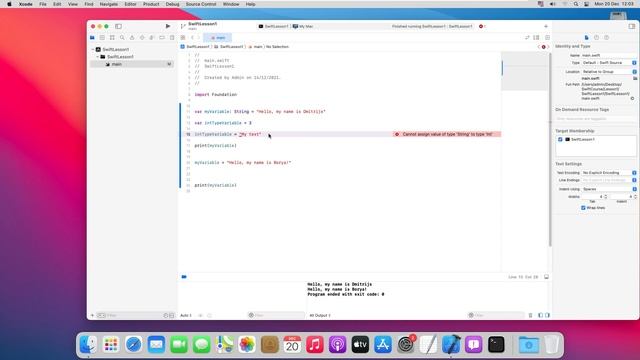Toggle the inspector panel button

point(632,26)
